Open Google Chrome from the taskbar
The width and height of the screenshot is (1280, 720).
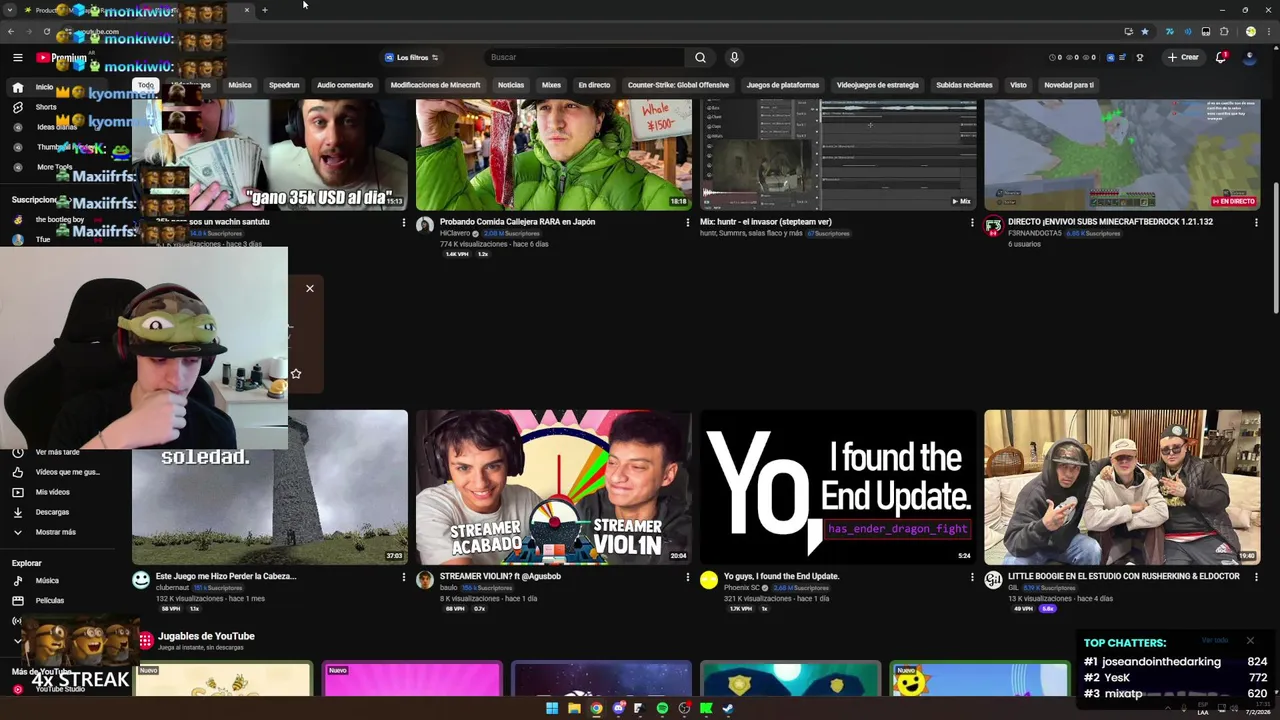point(596,708)
